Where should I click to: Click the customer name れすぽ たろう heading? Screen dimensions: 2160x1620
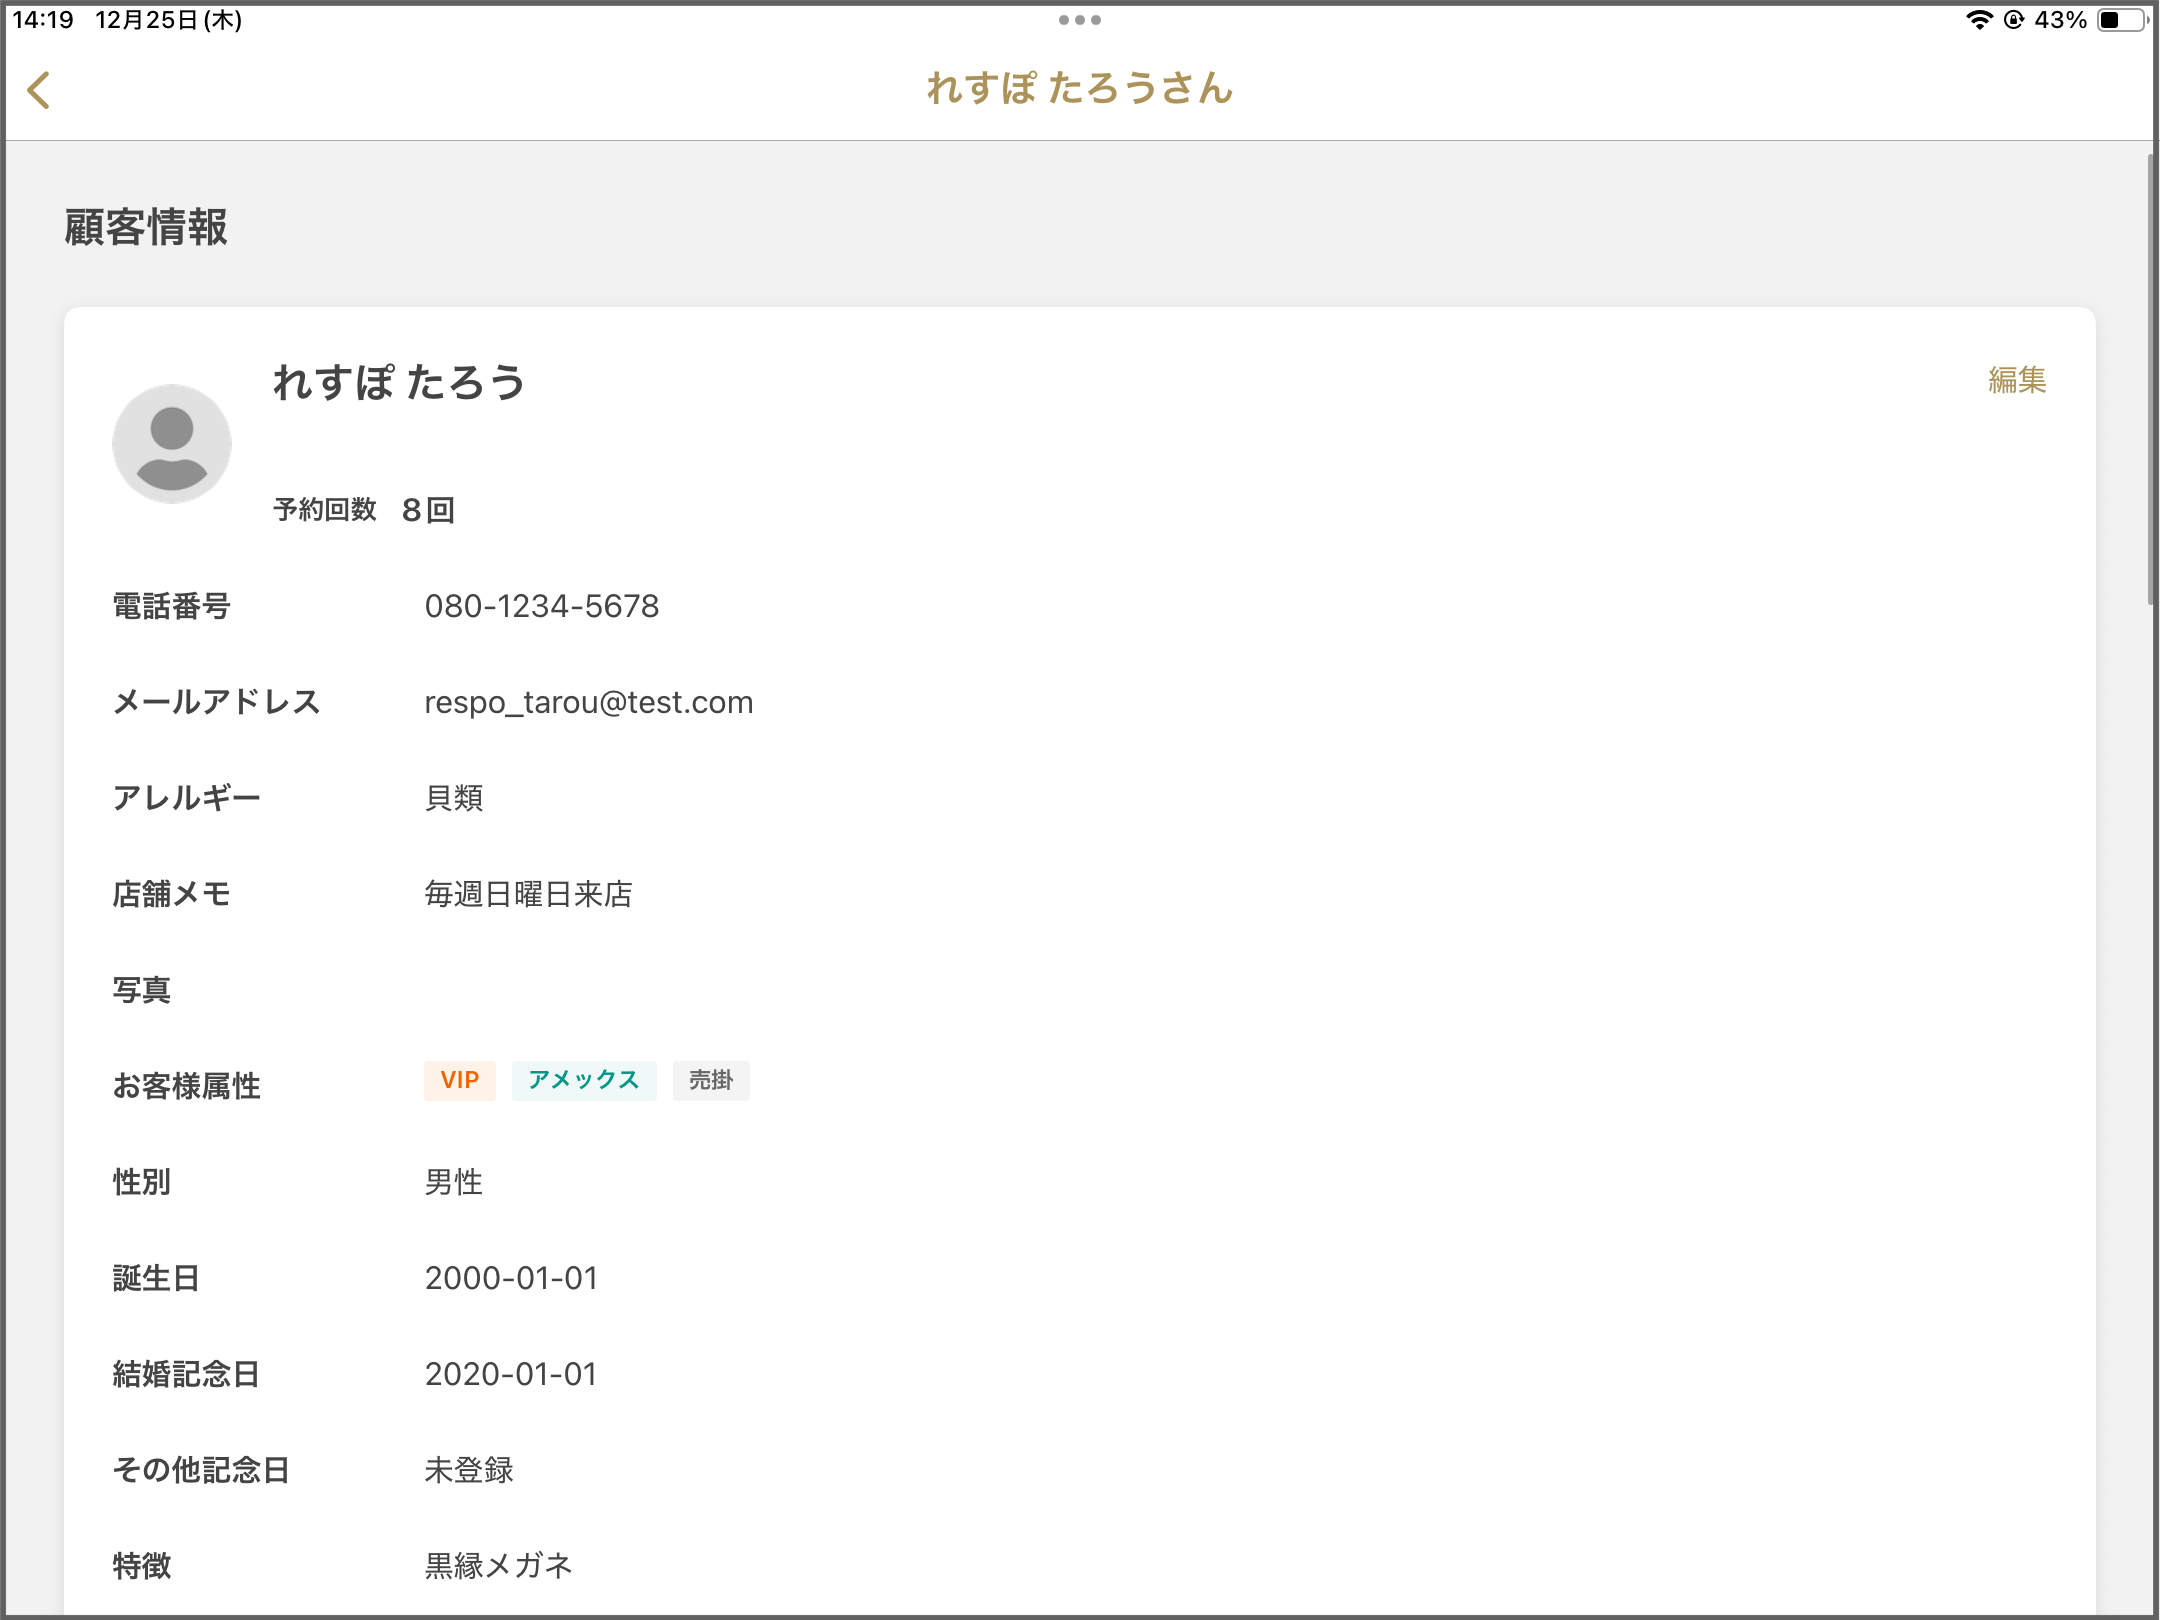pos(399,382)
